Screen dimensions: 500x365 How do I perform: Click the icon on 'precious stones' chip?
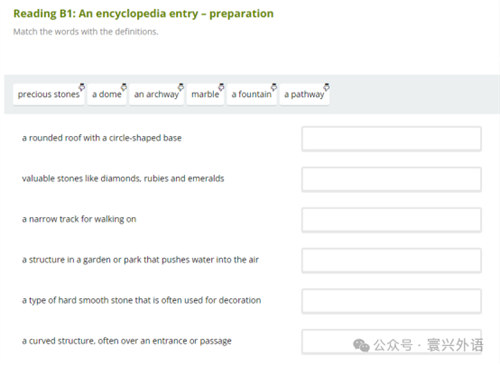82,87
